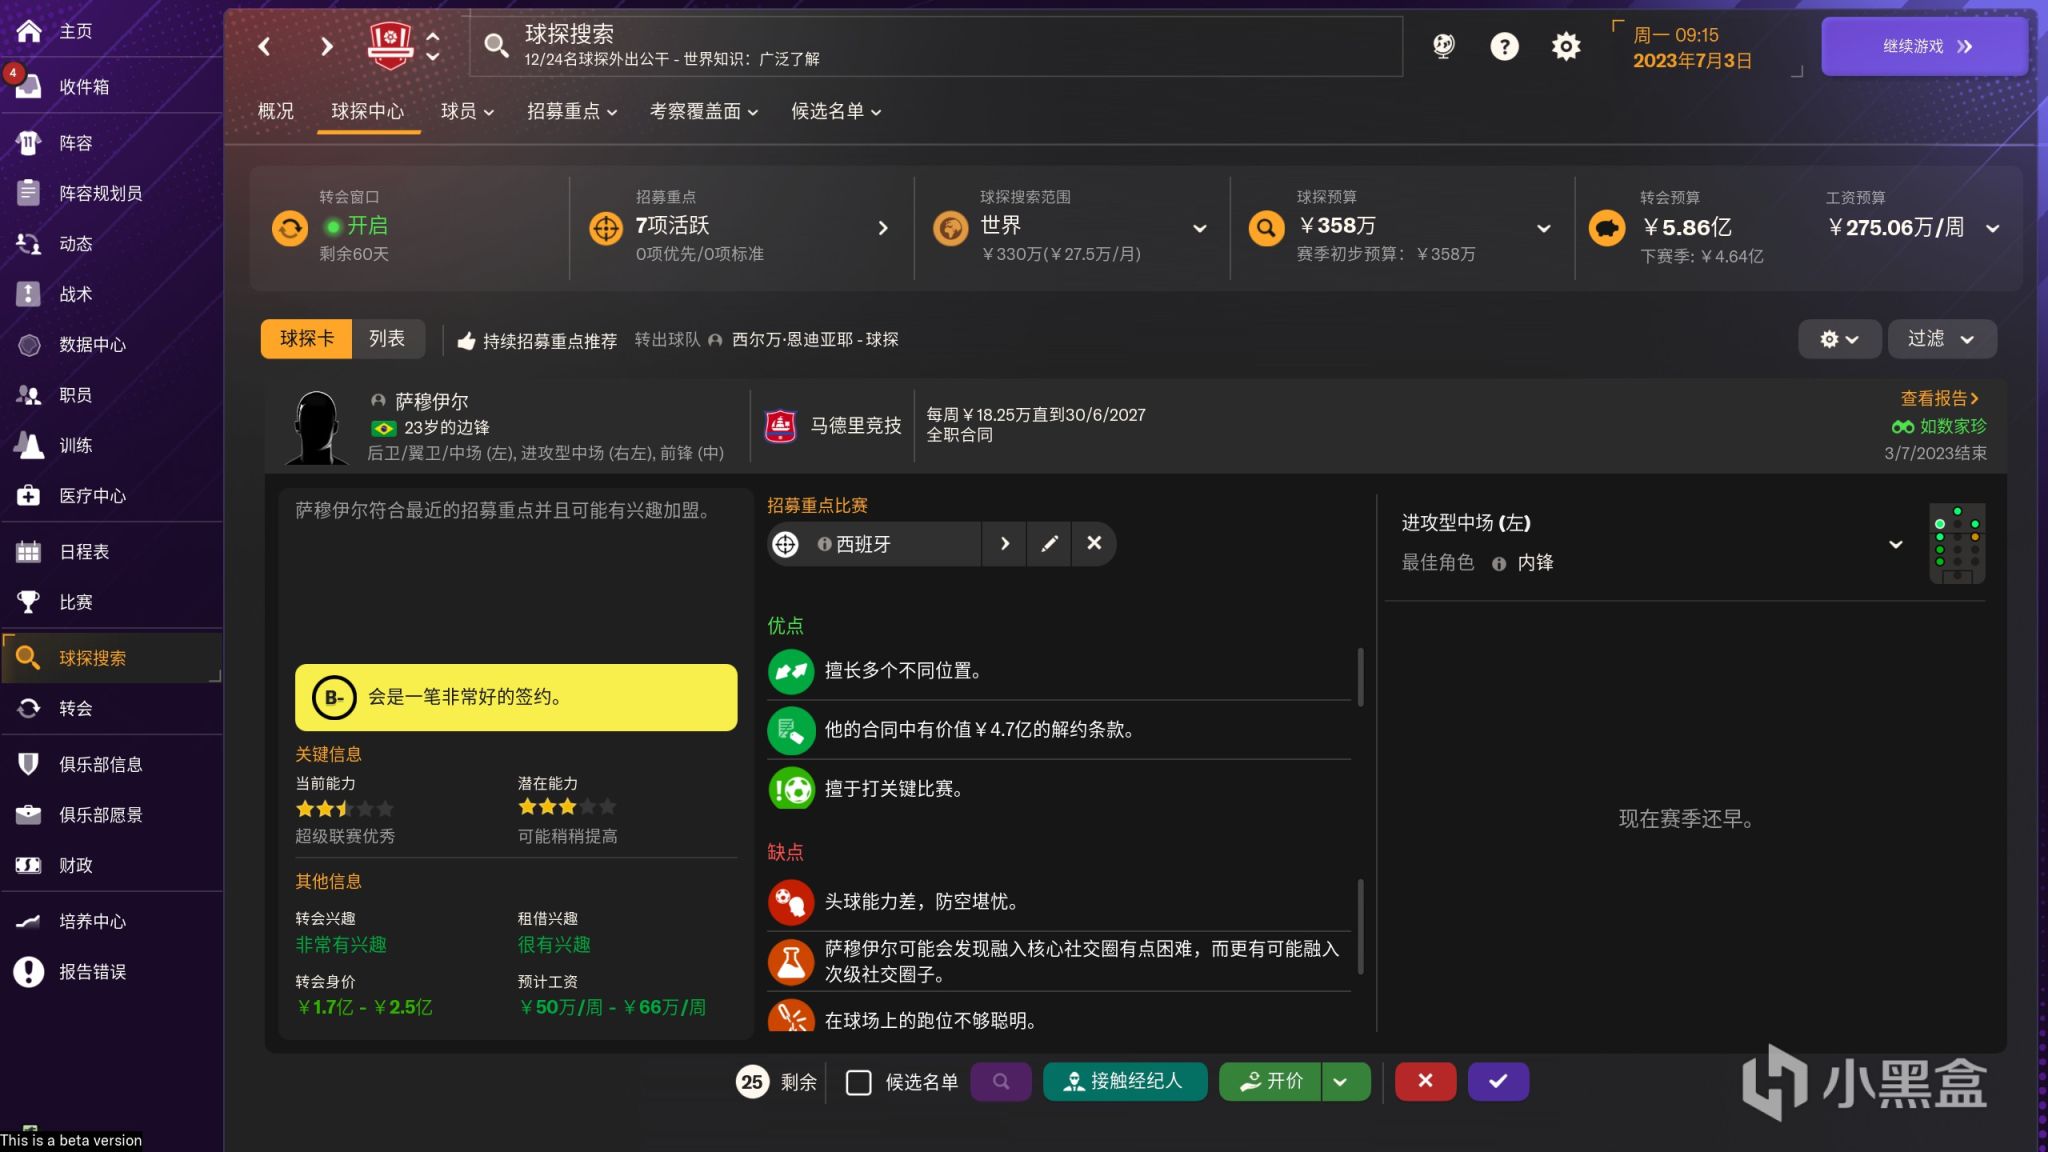This screenshot has width=2048, height=1152.
Task: Open 招募重点 menu tab
Action: tap(572, 111)
